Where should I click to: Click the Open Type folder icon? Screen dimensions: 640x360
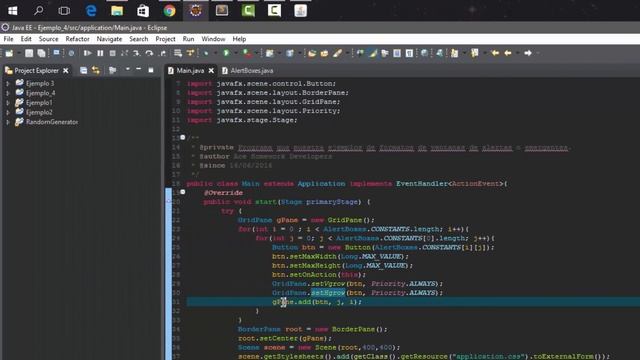[x=312, y=53]
